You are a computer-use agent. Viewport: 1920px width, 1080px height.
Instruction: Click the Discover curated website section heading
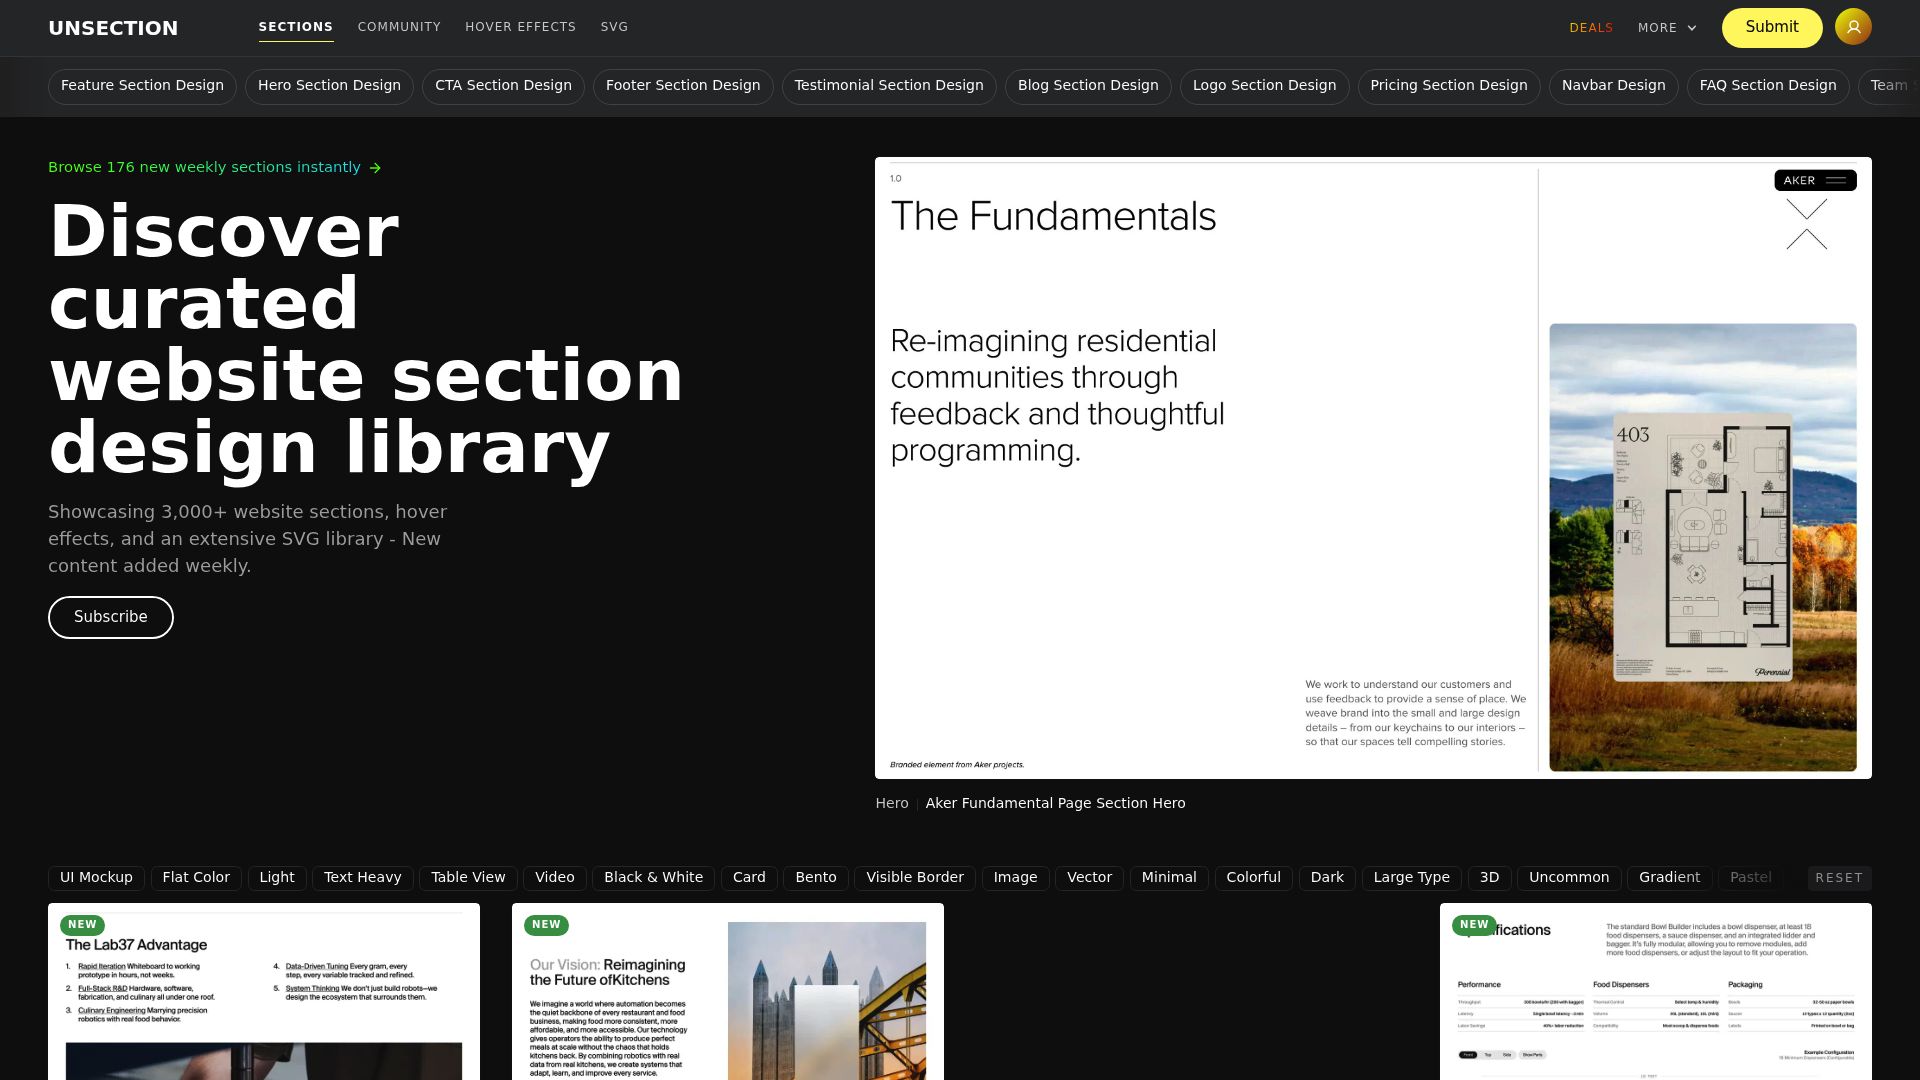[x=366, y=339]
